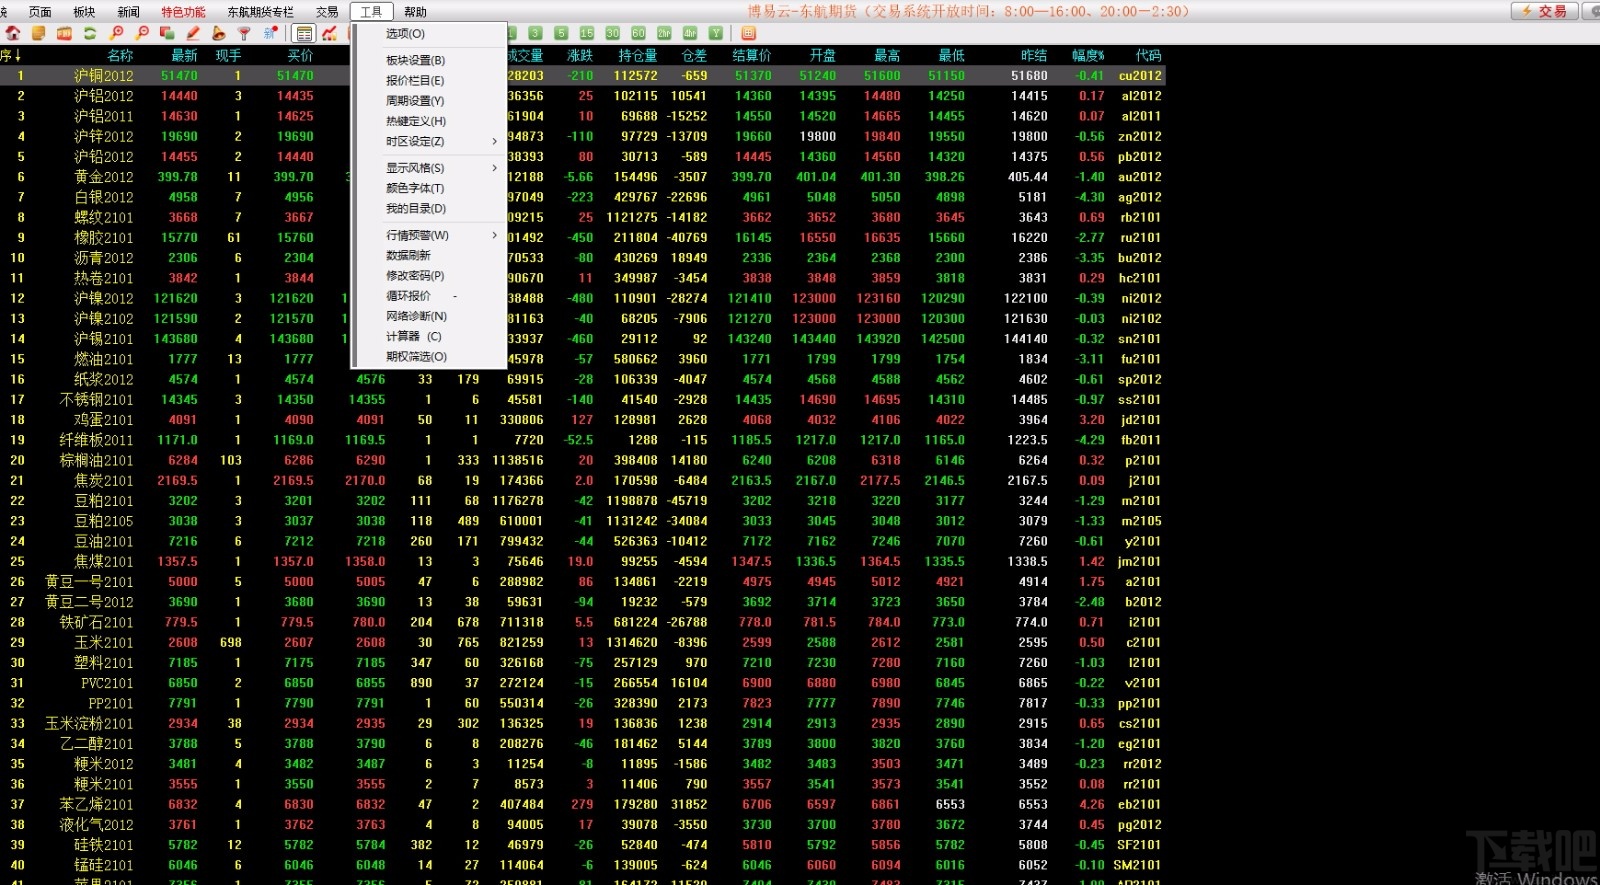Screen dimensions: 1600x885
Task: Click the code cell eb2101
Action: pyautogui.click(x=1139, y=804)
